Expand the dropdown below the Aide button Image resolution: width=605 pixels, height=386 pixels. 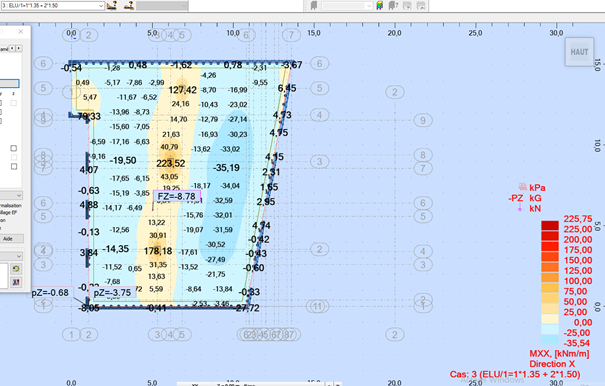11,256
